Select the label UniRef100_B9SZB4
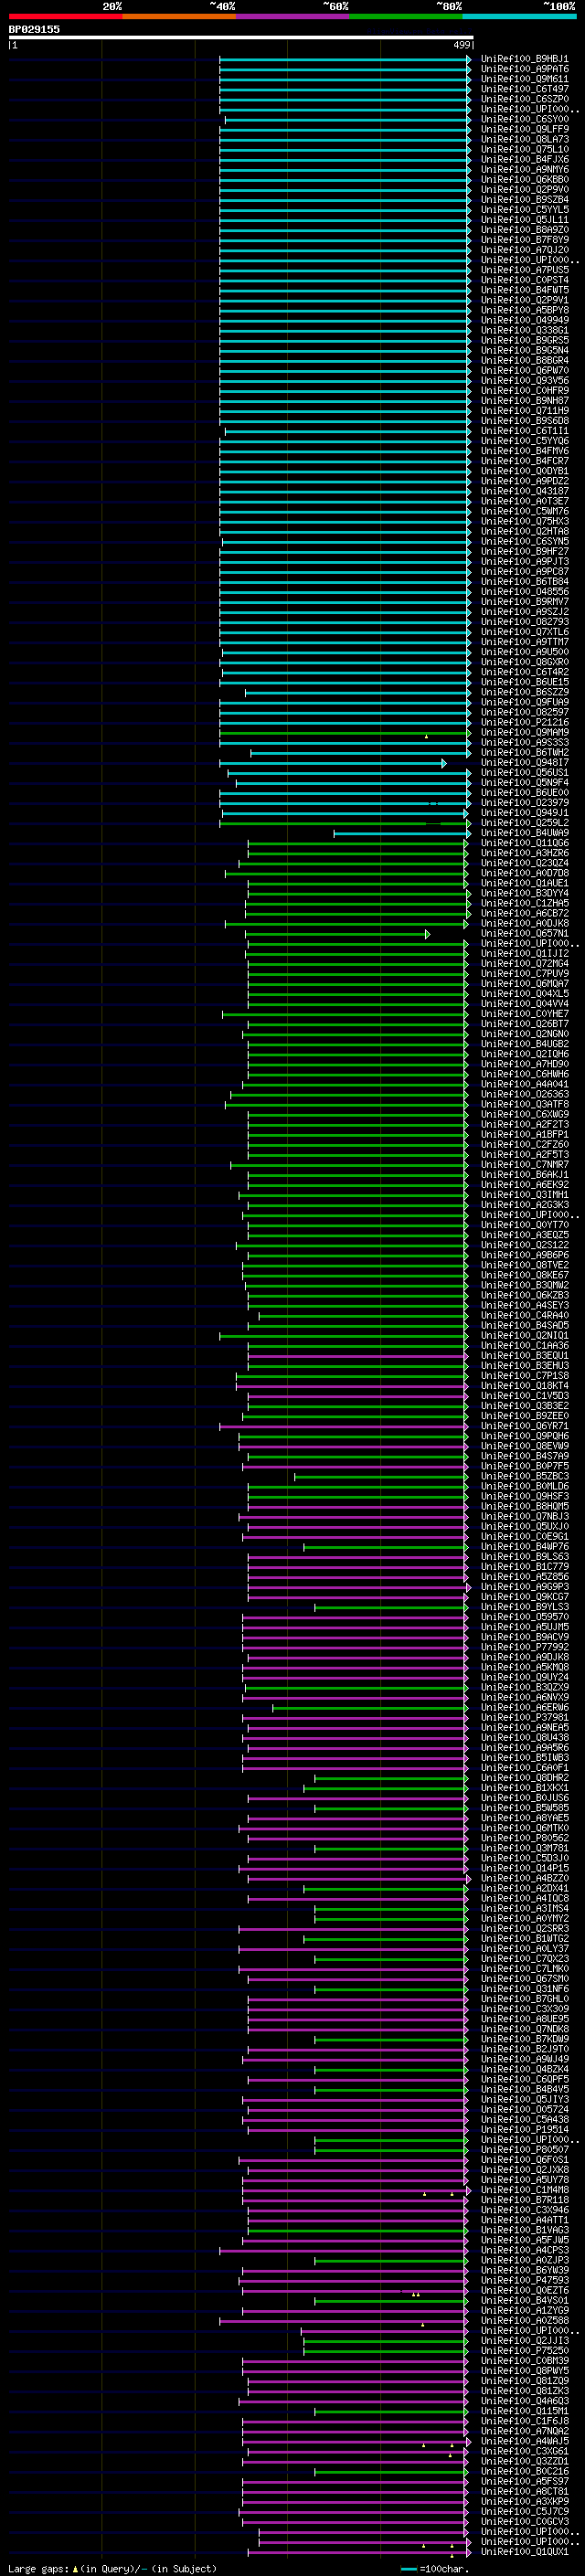This screenshot has height=2576, width=585. (x=524, y=199)
